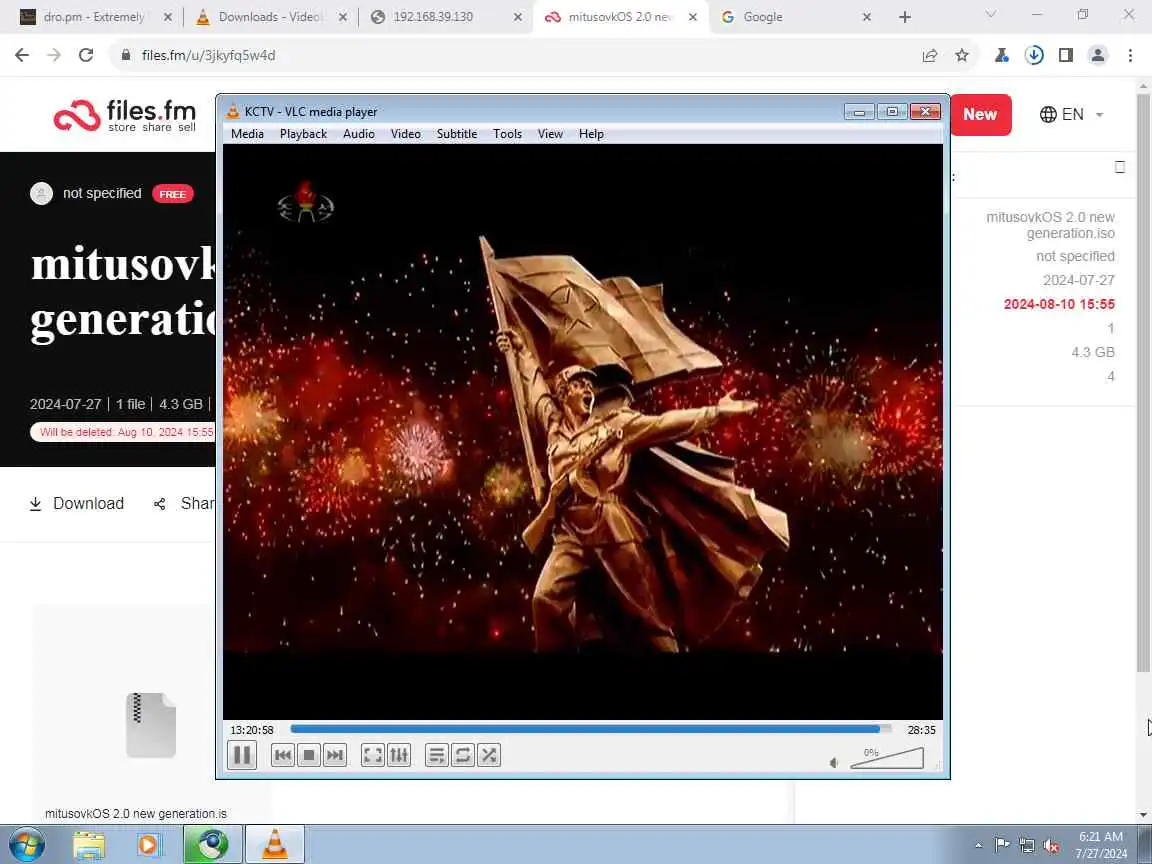Show Chrome downloads
Viewport: 1152px width, 864px height.
1034,55
